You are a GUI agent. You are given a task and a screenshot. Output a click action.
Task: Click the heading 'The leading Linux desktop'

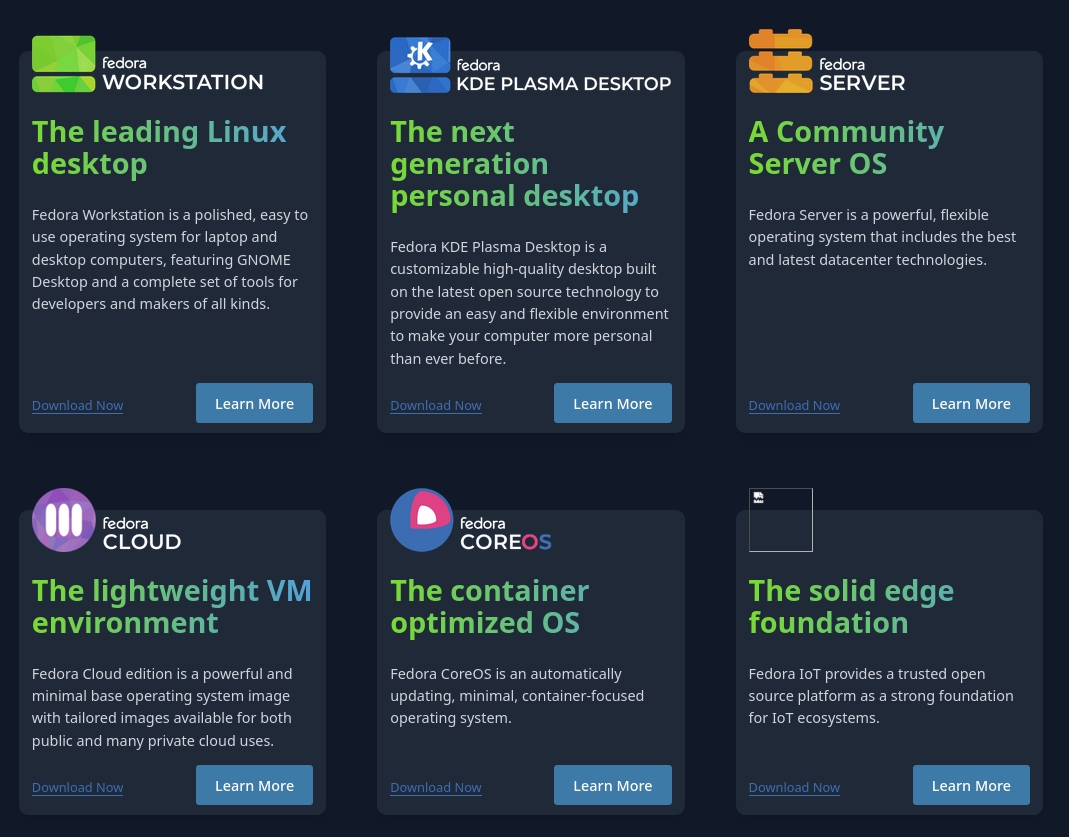click(x=159, y=148)
